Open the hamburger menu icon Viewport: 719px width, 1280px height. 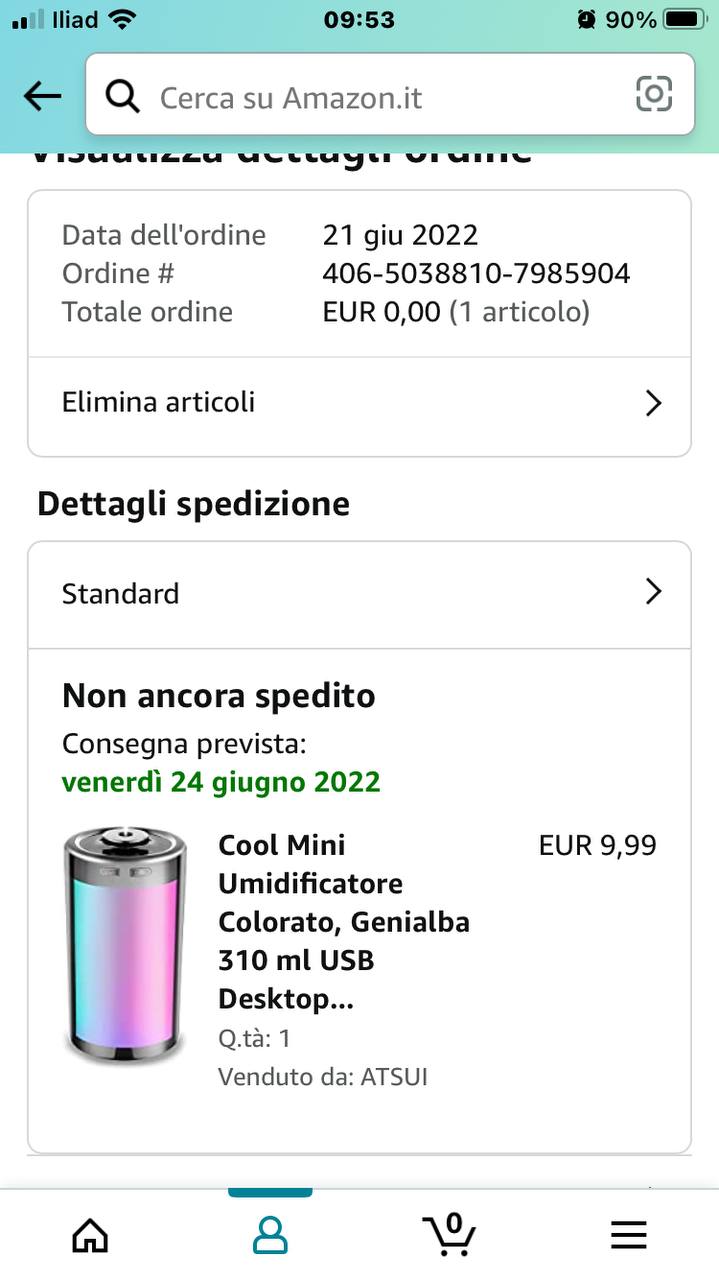coord(629,1236)
